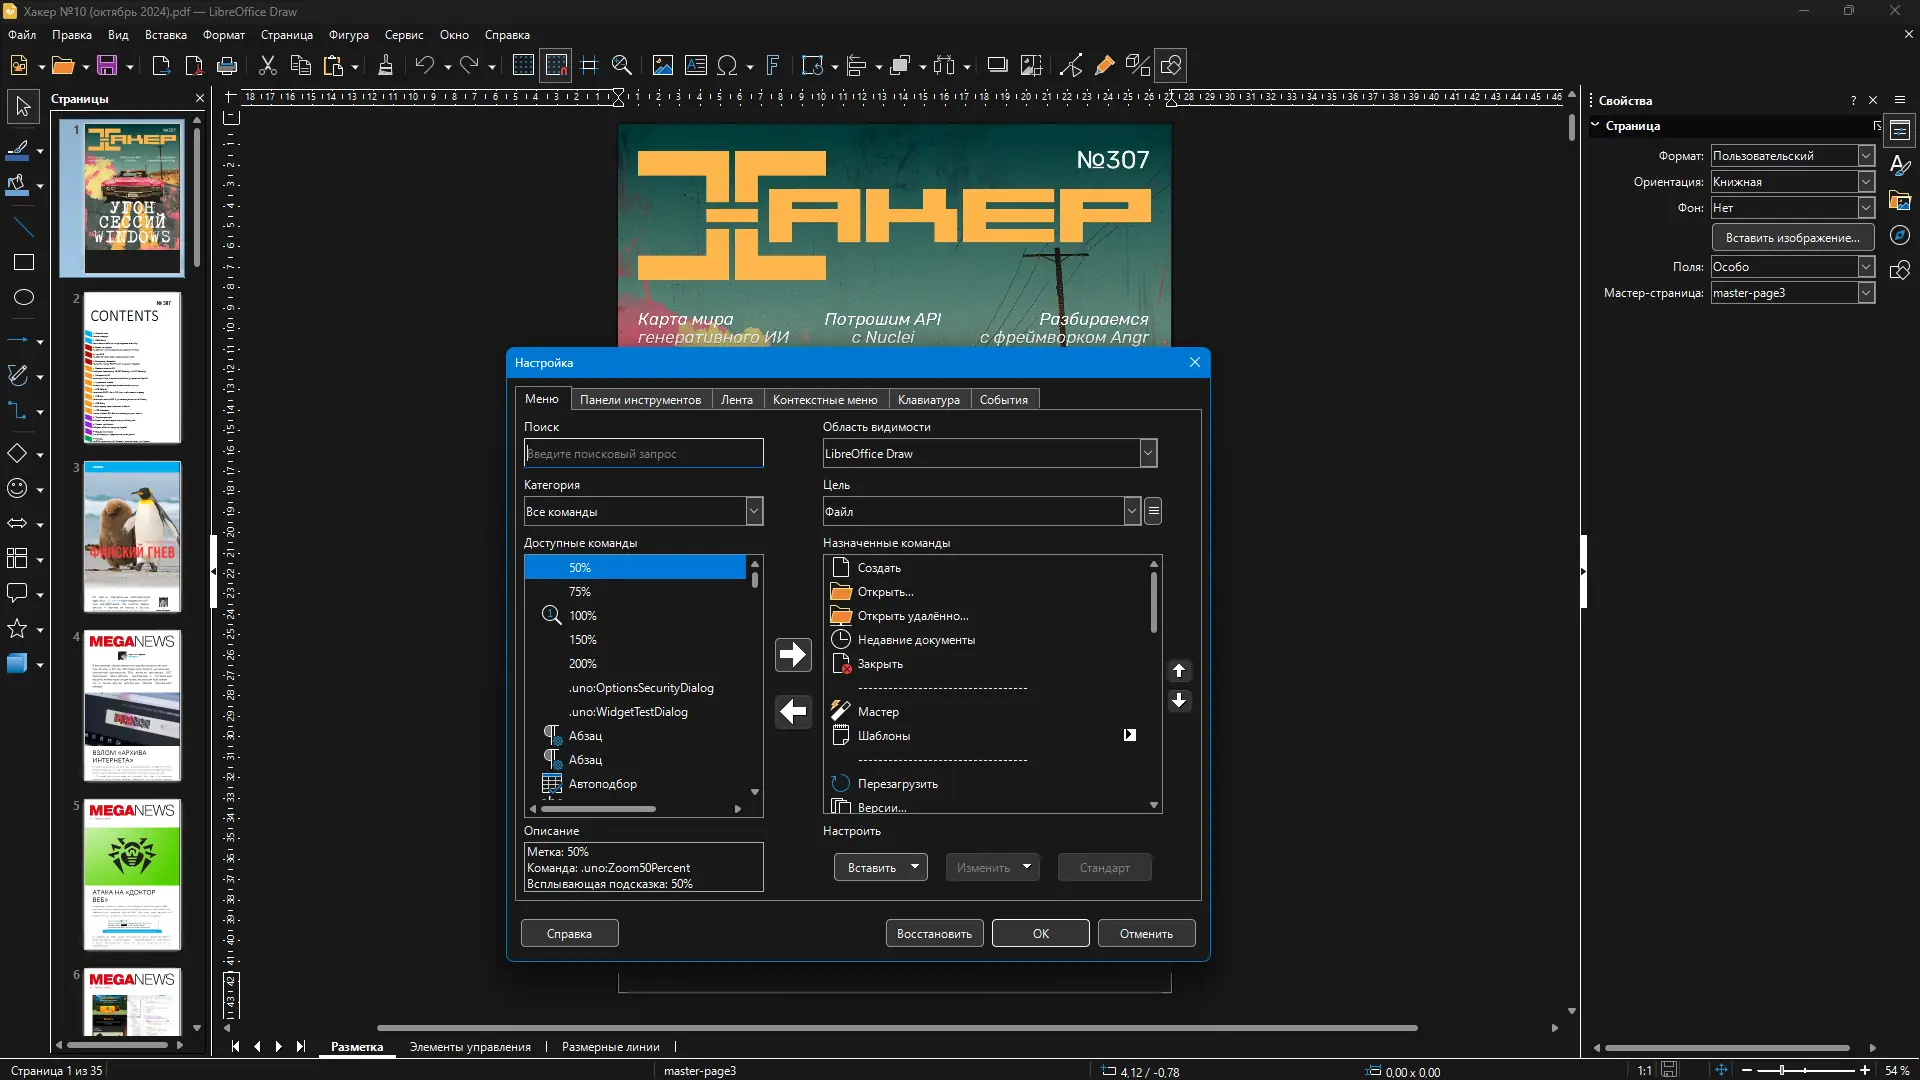Viewport: 1920px width, 1080px height.
Task: Toggle snap to grid button
Action: coord(556,66)
